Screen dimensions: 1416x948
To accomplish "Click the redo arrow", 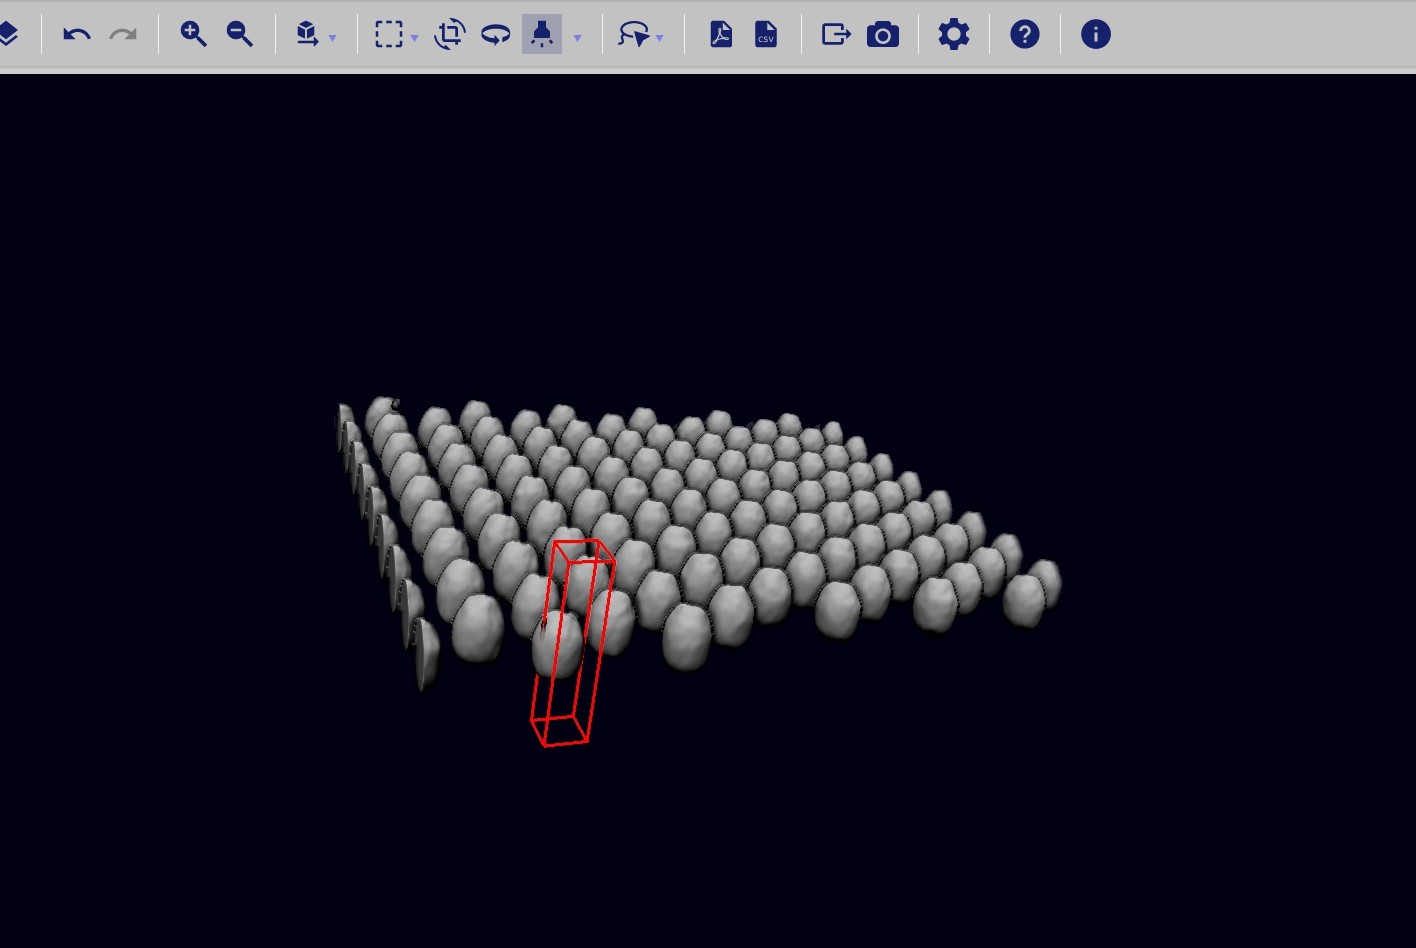I will pos(123,35).
